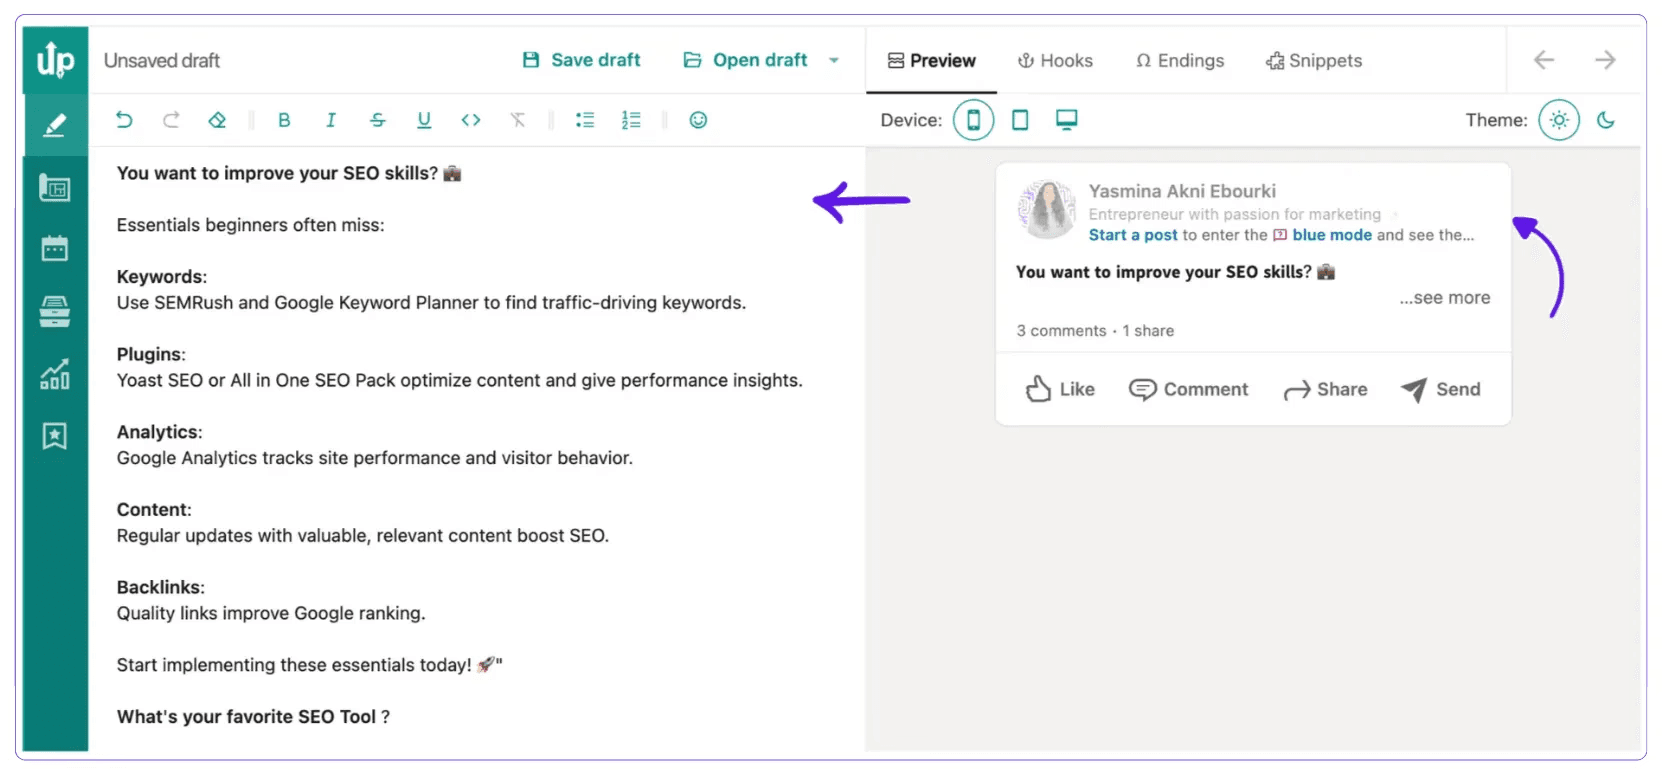Click the Share button
The width and height of the screenshot is (1662, 776).
tap(1325, 389)
